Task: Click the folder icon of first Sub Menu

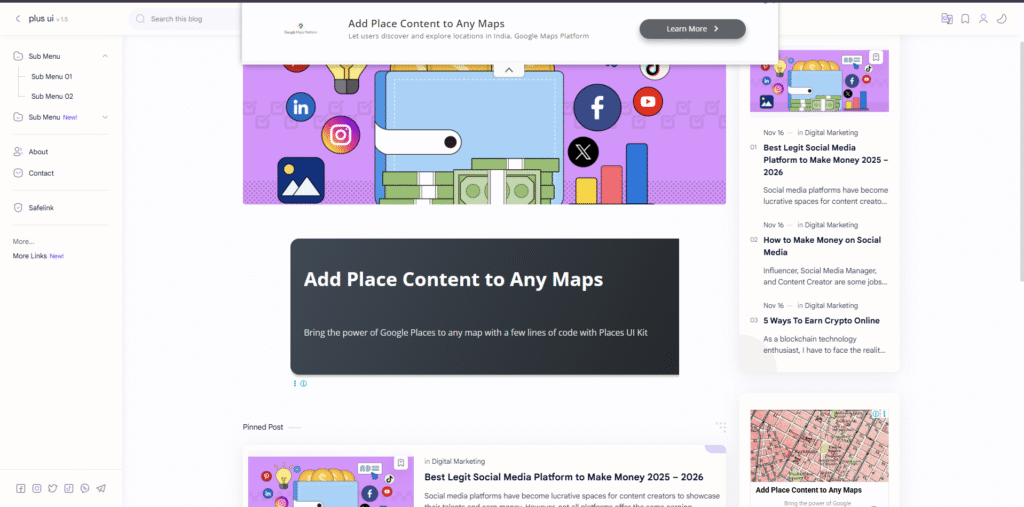Action: coord(18,56)
